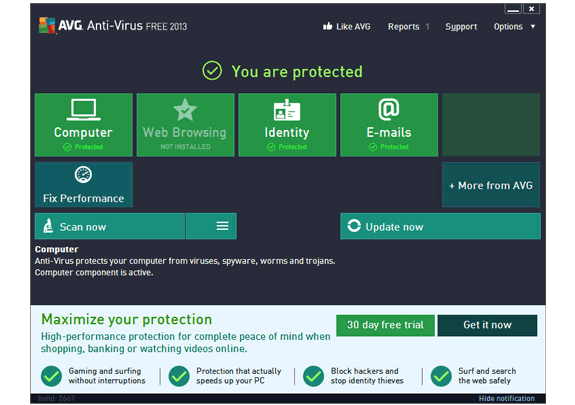Image resolution: width=575 pixels, height=405 pixels.
Task: Click the thumbs-up Like icon
Action: (327, 26)
